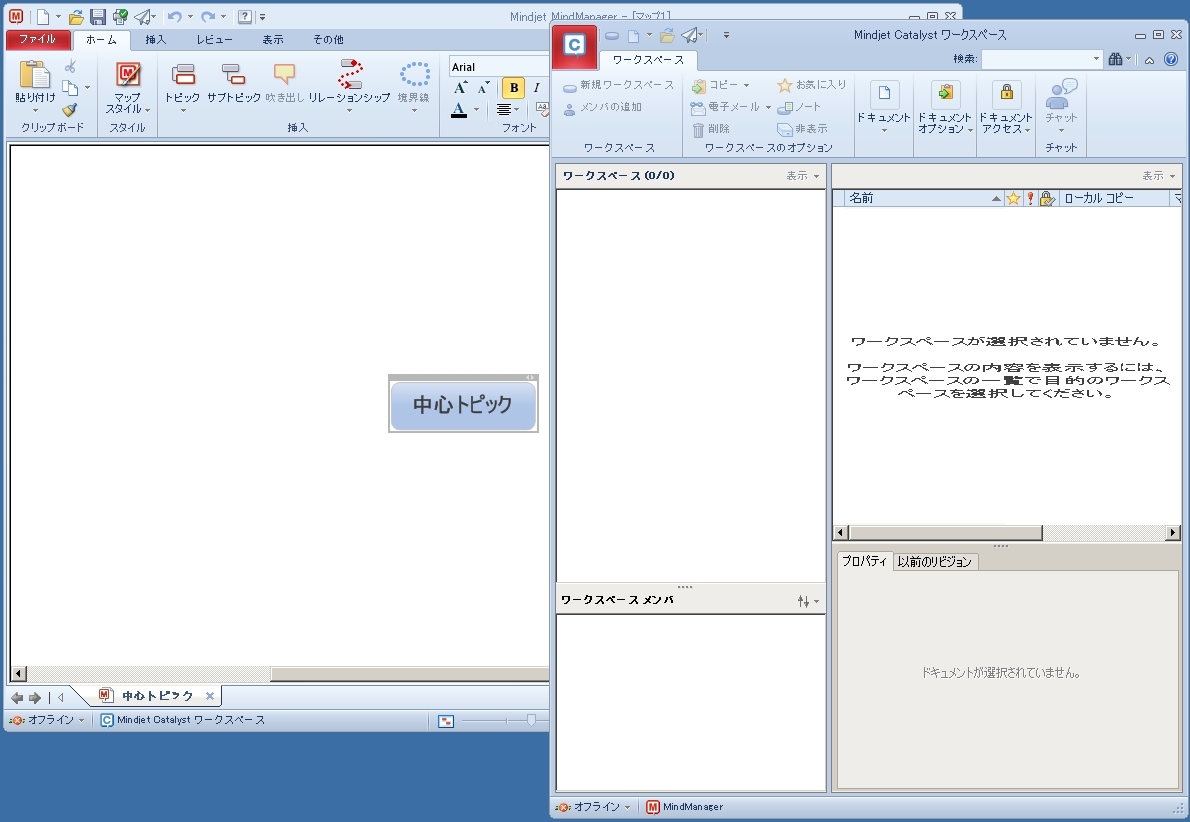Click the Print icon in MindManager's quick access toolbar
Viewport: 1190px width, 822px height.
(120, 17)
